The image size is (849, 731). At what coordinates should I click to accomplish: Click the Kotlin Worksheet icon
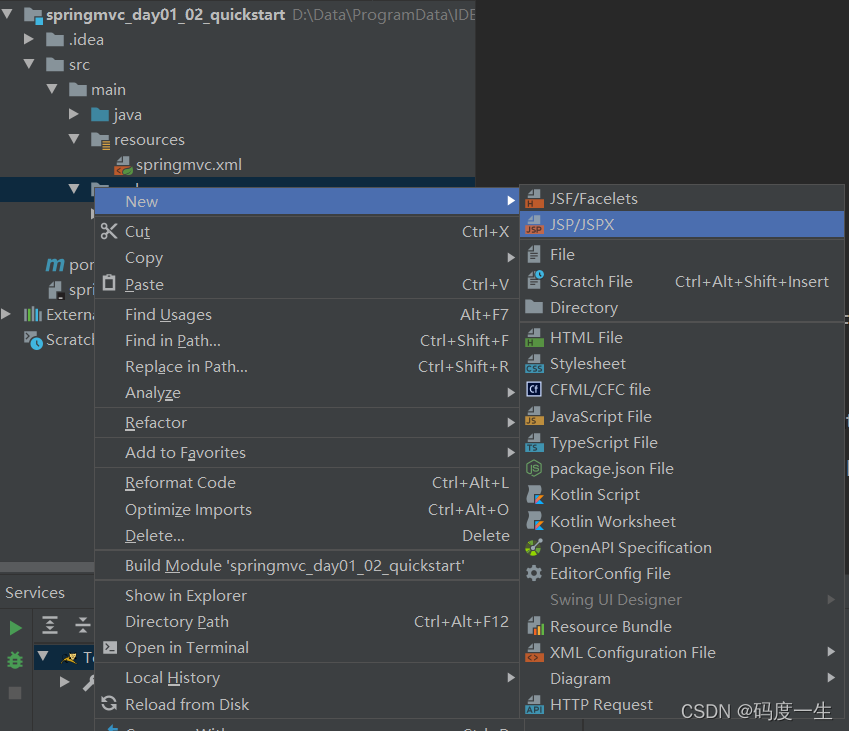pyautogui.click(x=535, y=521)
